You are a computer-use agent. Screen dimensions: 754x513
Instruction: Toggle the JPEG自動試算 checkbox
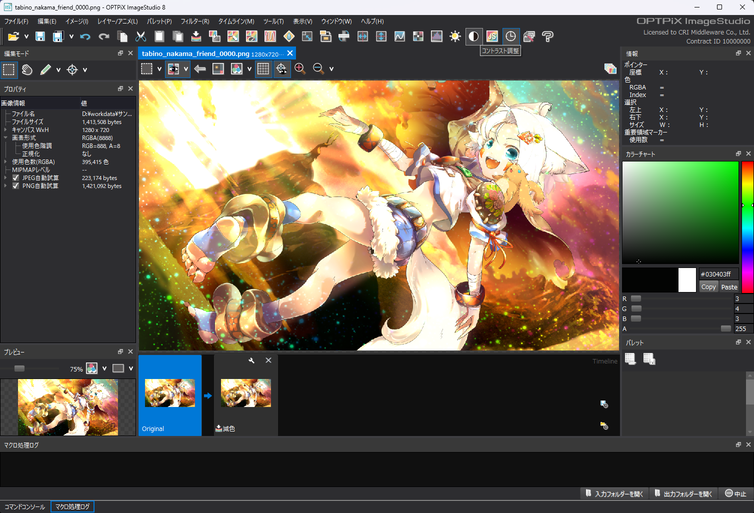pos(15,178)
